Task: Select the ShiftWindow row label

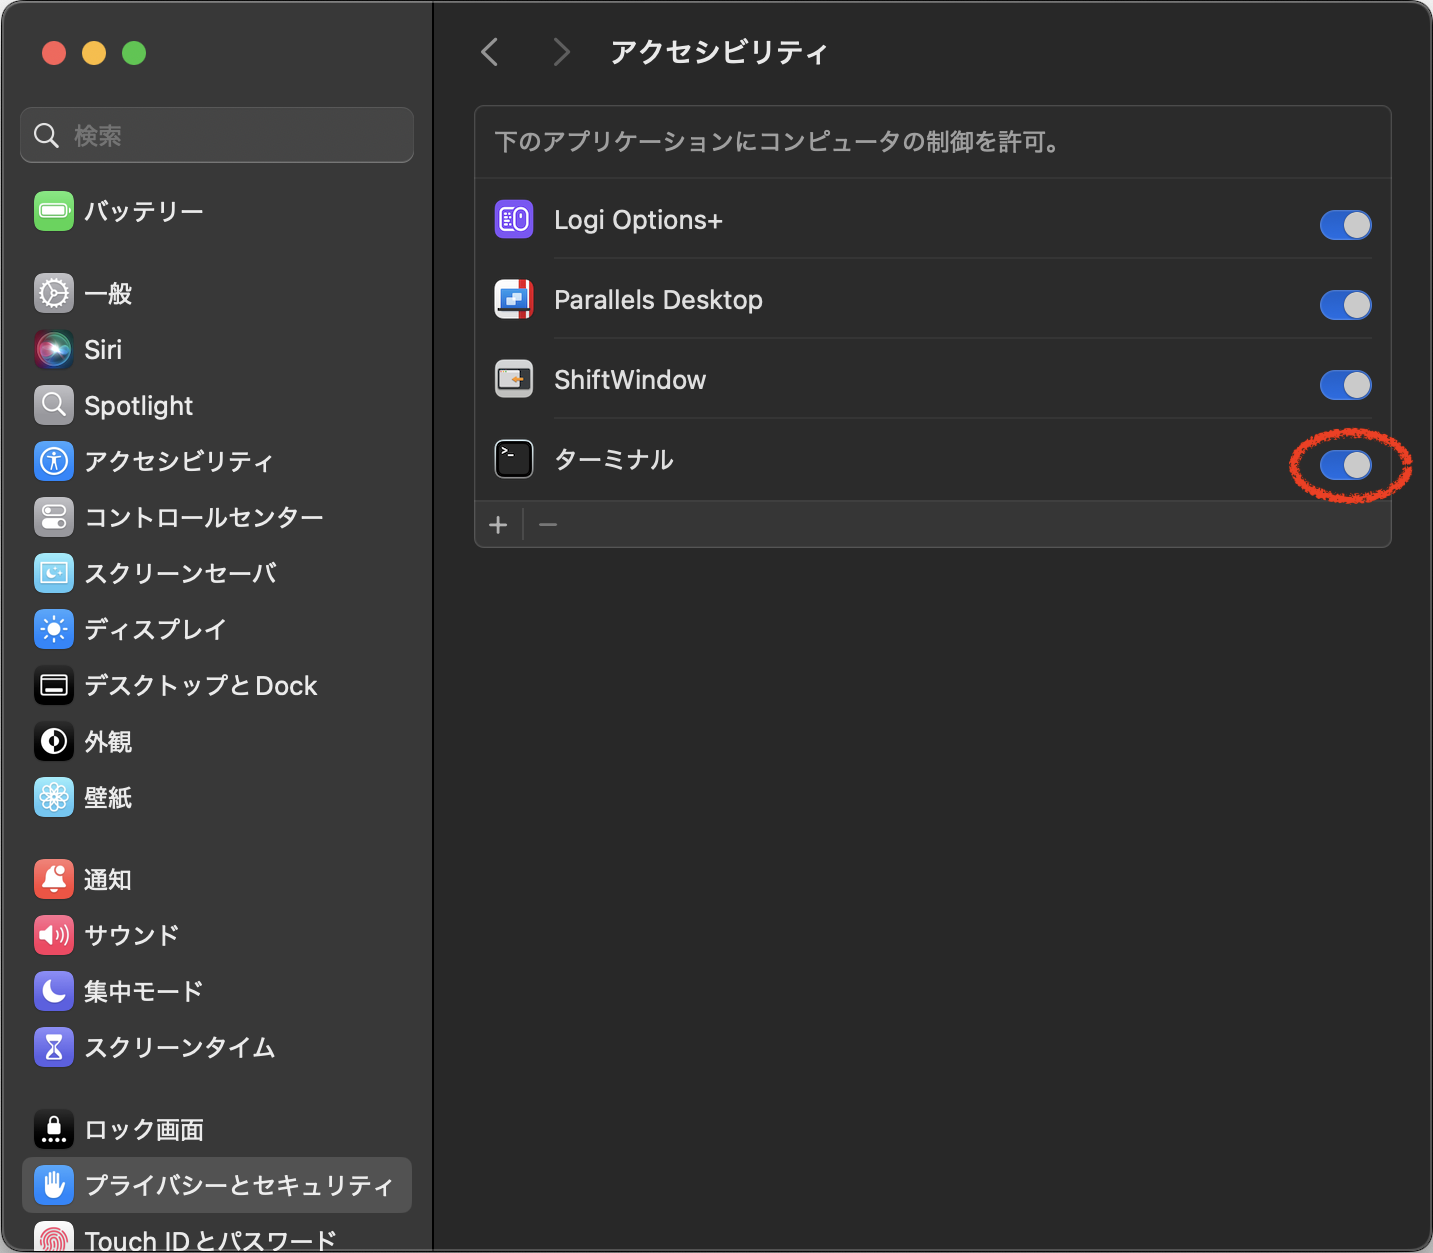Action: 630,380
